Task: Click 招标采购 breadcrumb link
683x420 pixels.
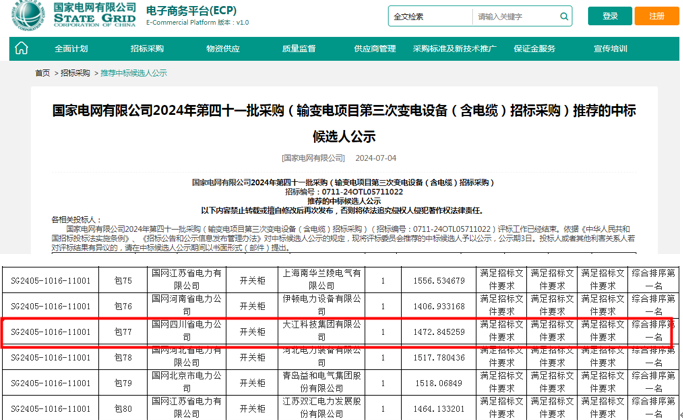Action: click(x=75, y=73)
